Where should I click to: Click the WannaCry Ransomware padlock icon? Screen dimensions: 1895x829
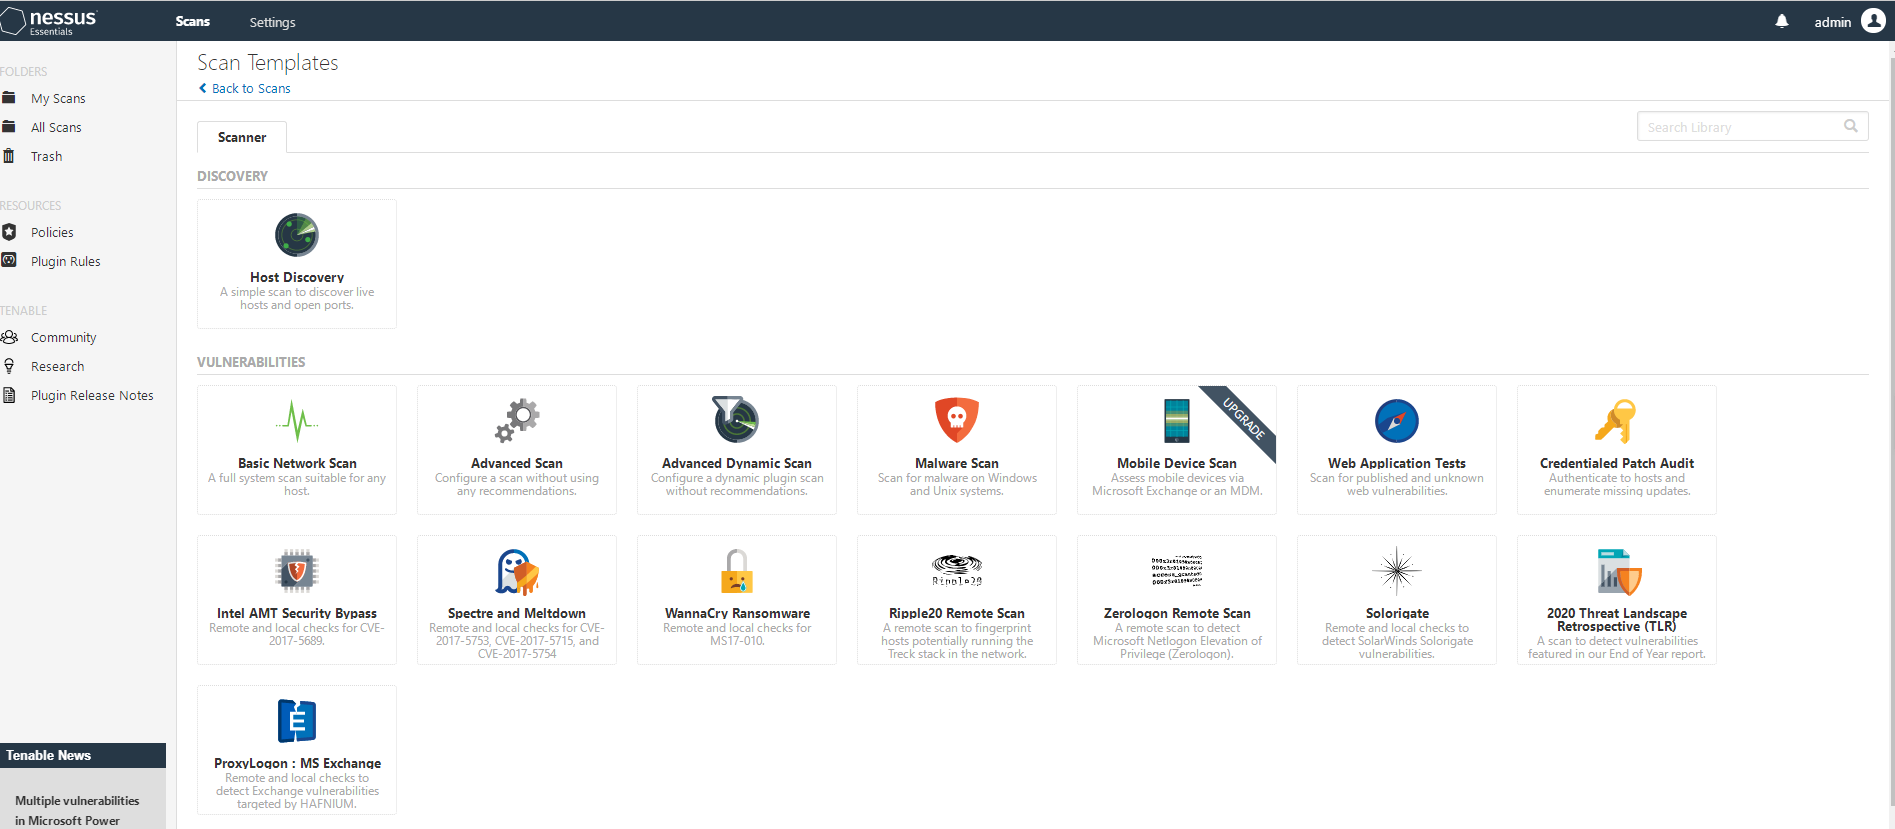click(737, 571)
